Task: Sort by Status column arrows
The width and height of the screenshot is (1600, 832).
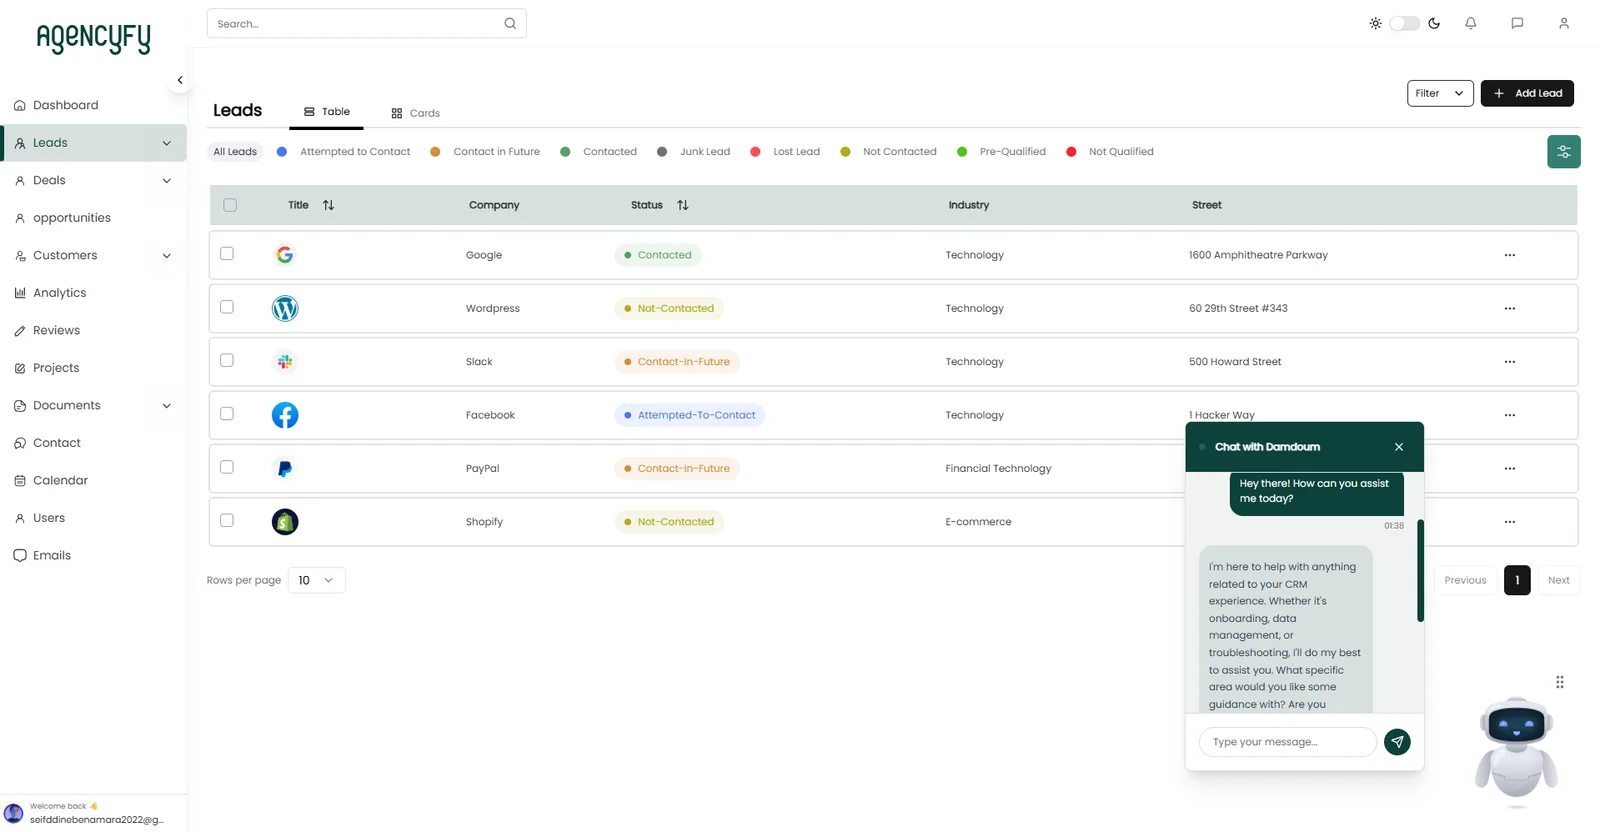Action: click(x=683, y=205)
